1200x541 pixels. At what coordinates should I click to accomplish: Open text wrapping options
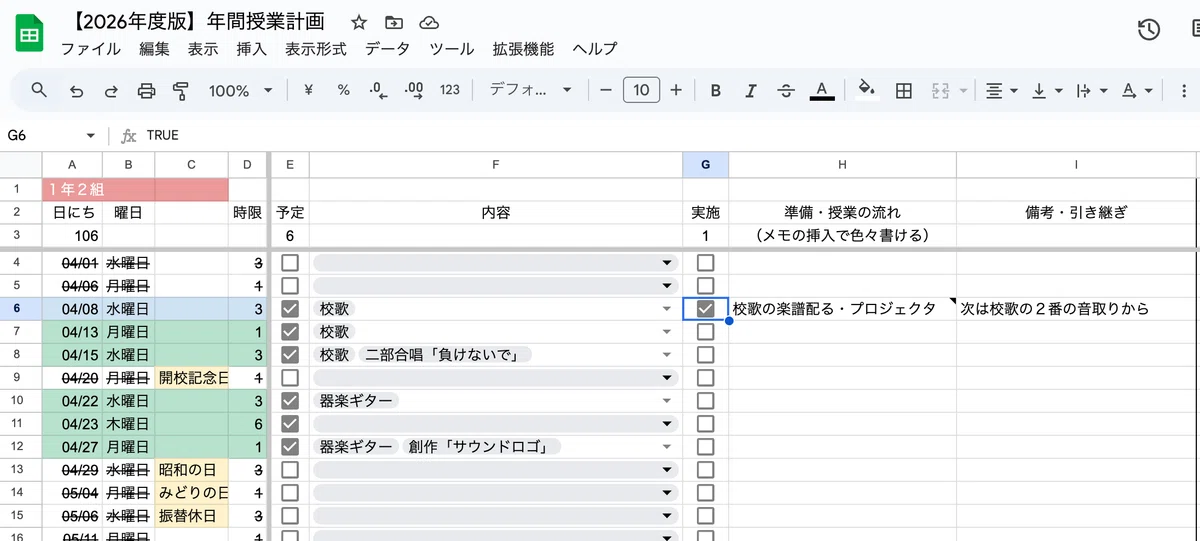pos(1091,91)
